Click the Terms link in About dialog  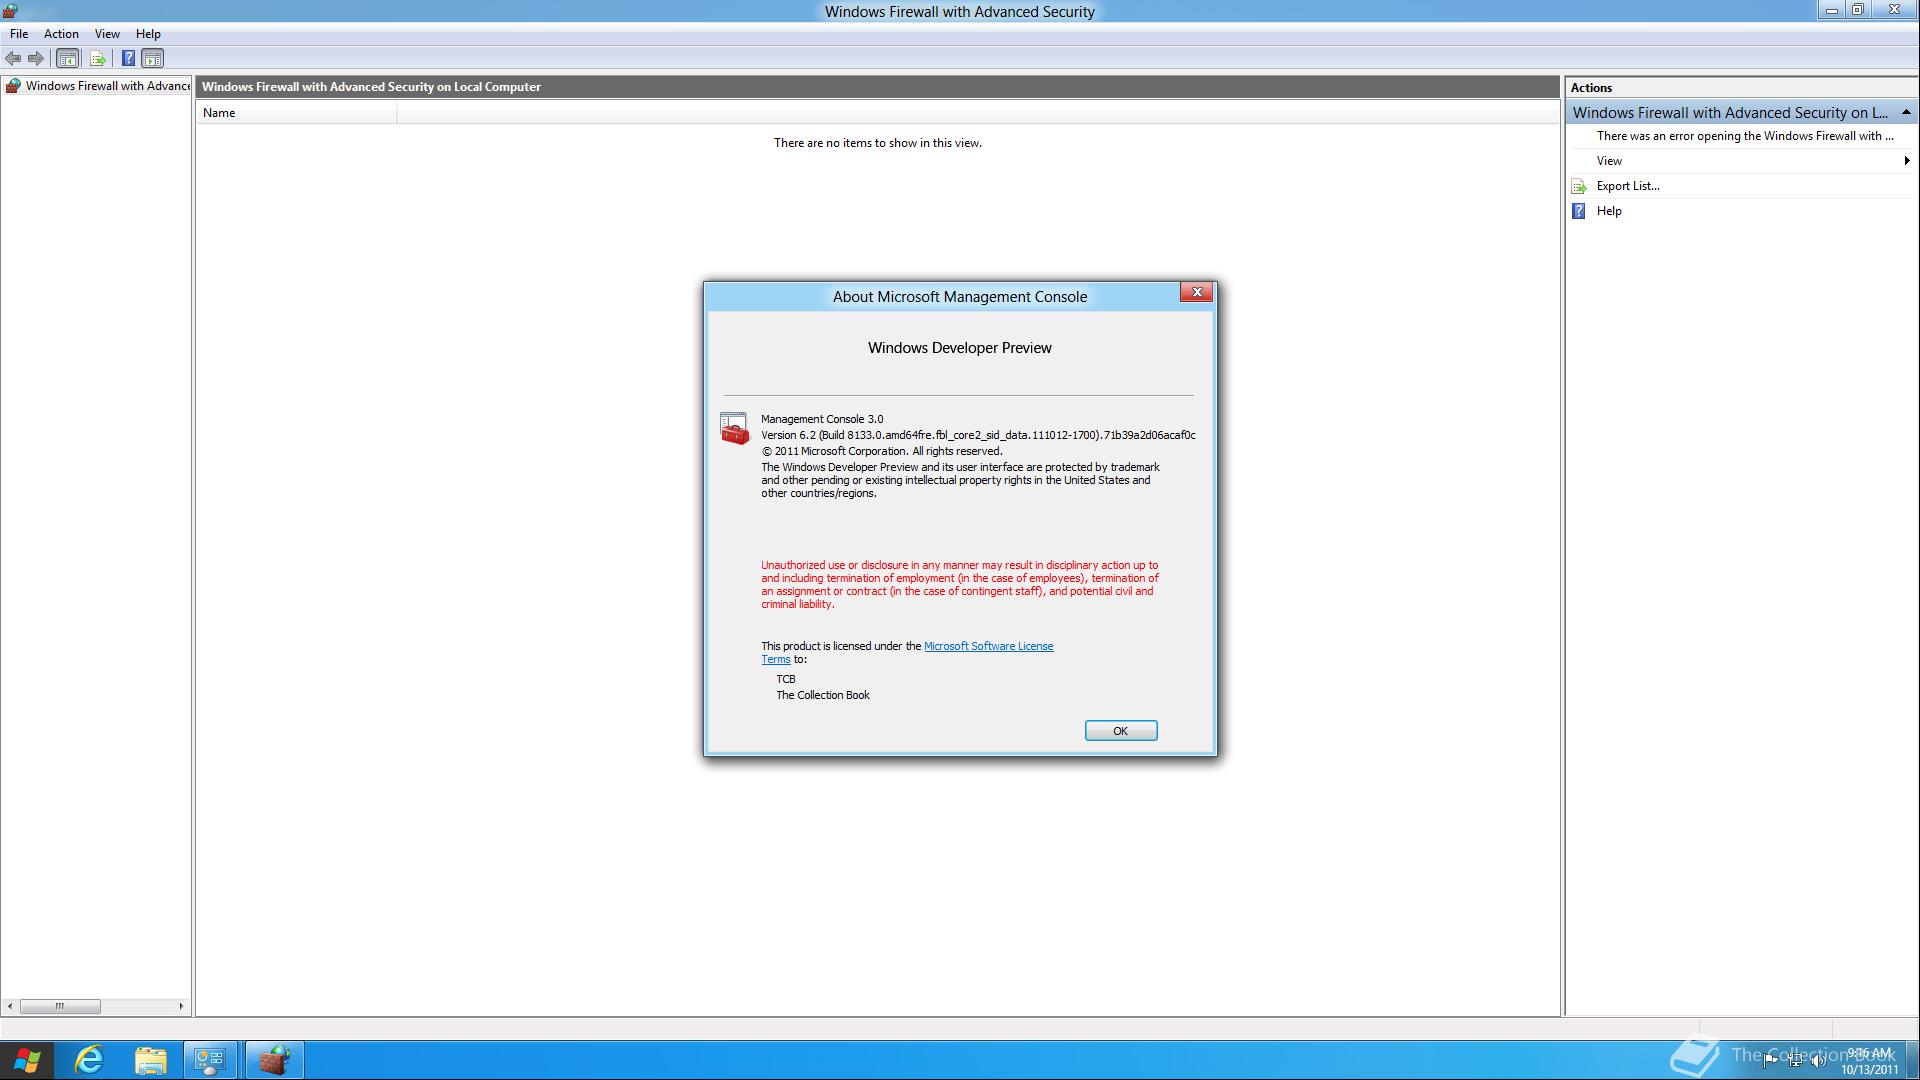(776, 660)
